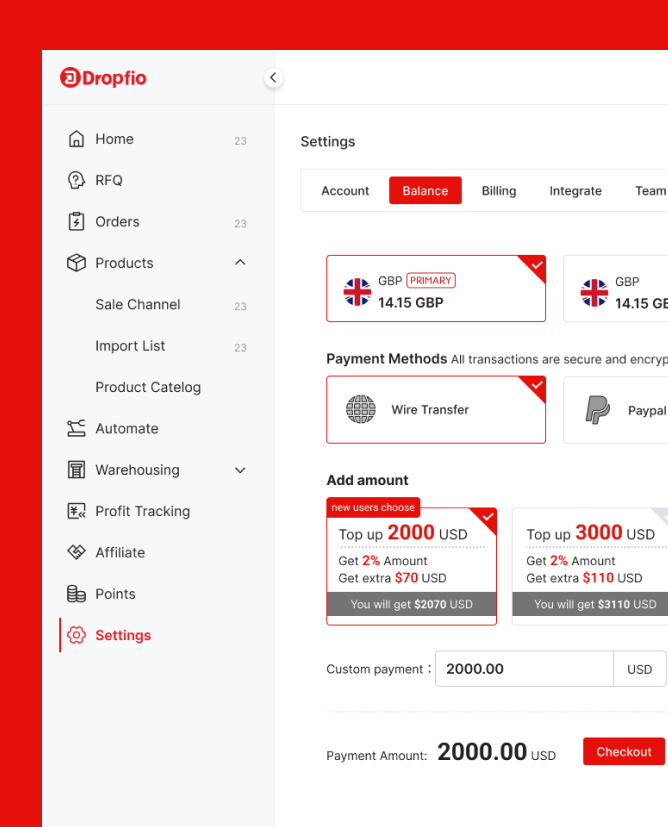Open Affiliate using its handshake icon
Screen dimensions: 668x827
coord(76,552)
